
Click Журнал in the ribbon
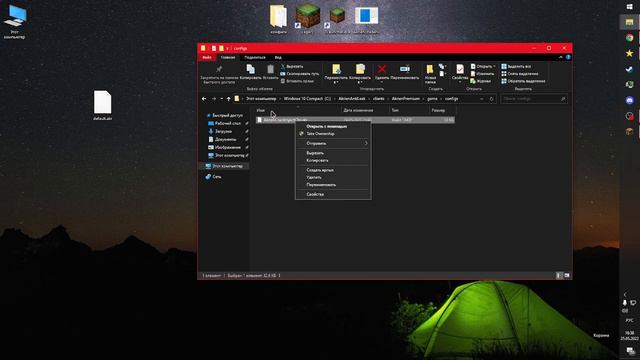pyautogui.click(x=481, y=81)
